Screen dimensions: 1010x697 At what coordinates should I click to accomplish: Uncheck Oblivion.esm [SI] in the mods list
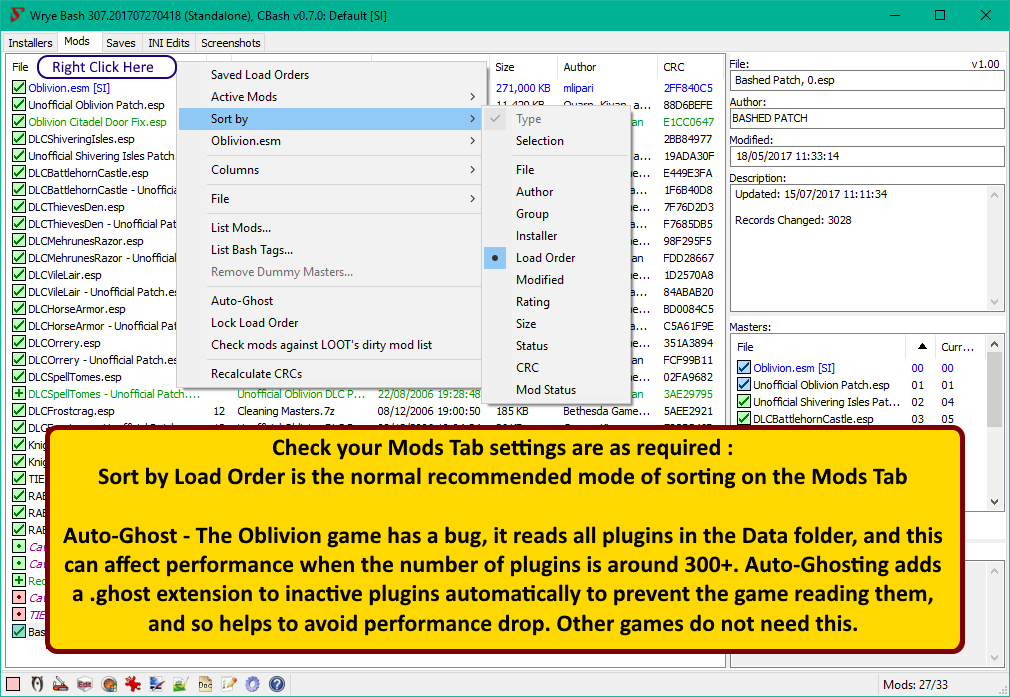[19, 88]
